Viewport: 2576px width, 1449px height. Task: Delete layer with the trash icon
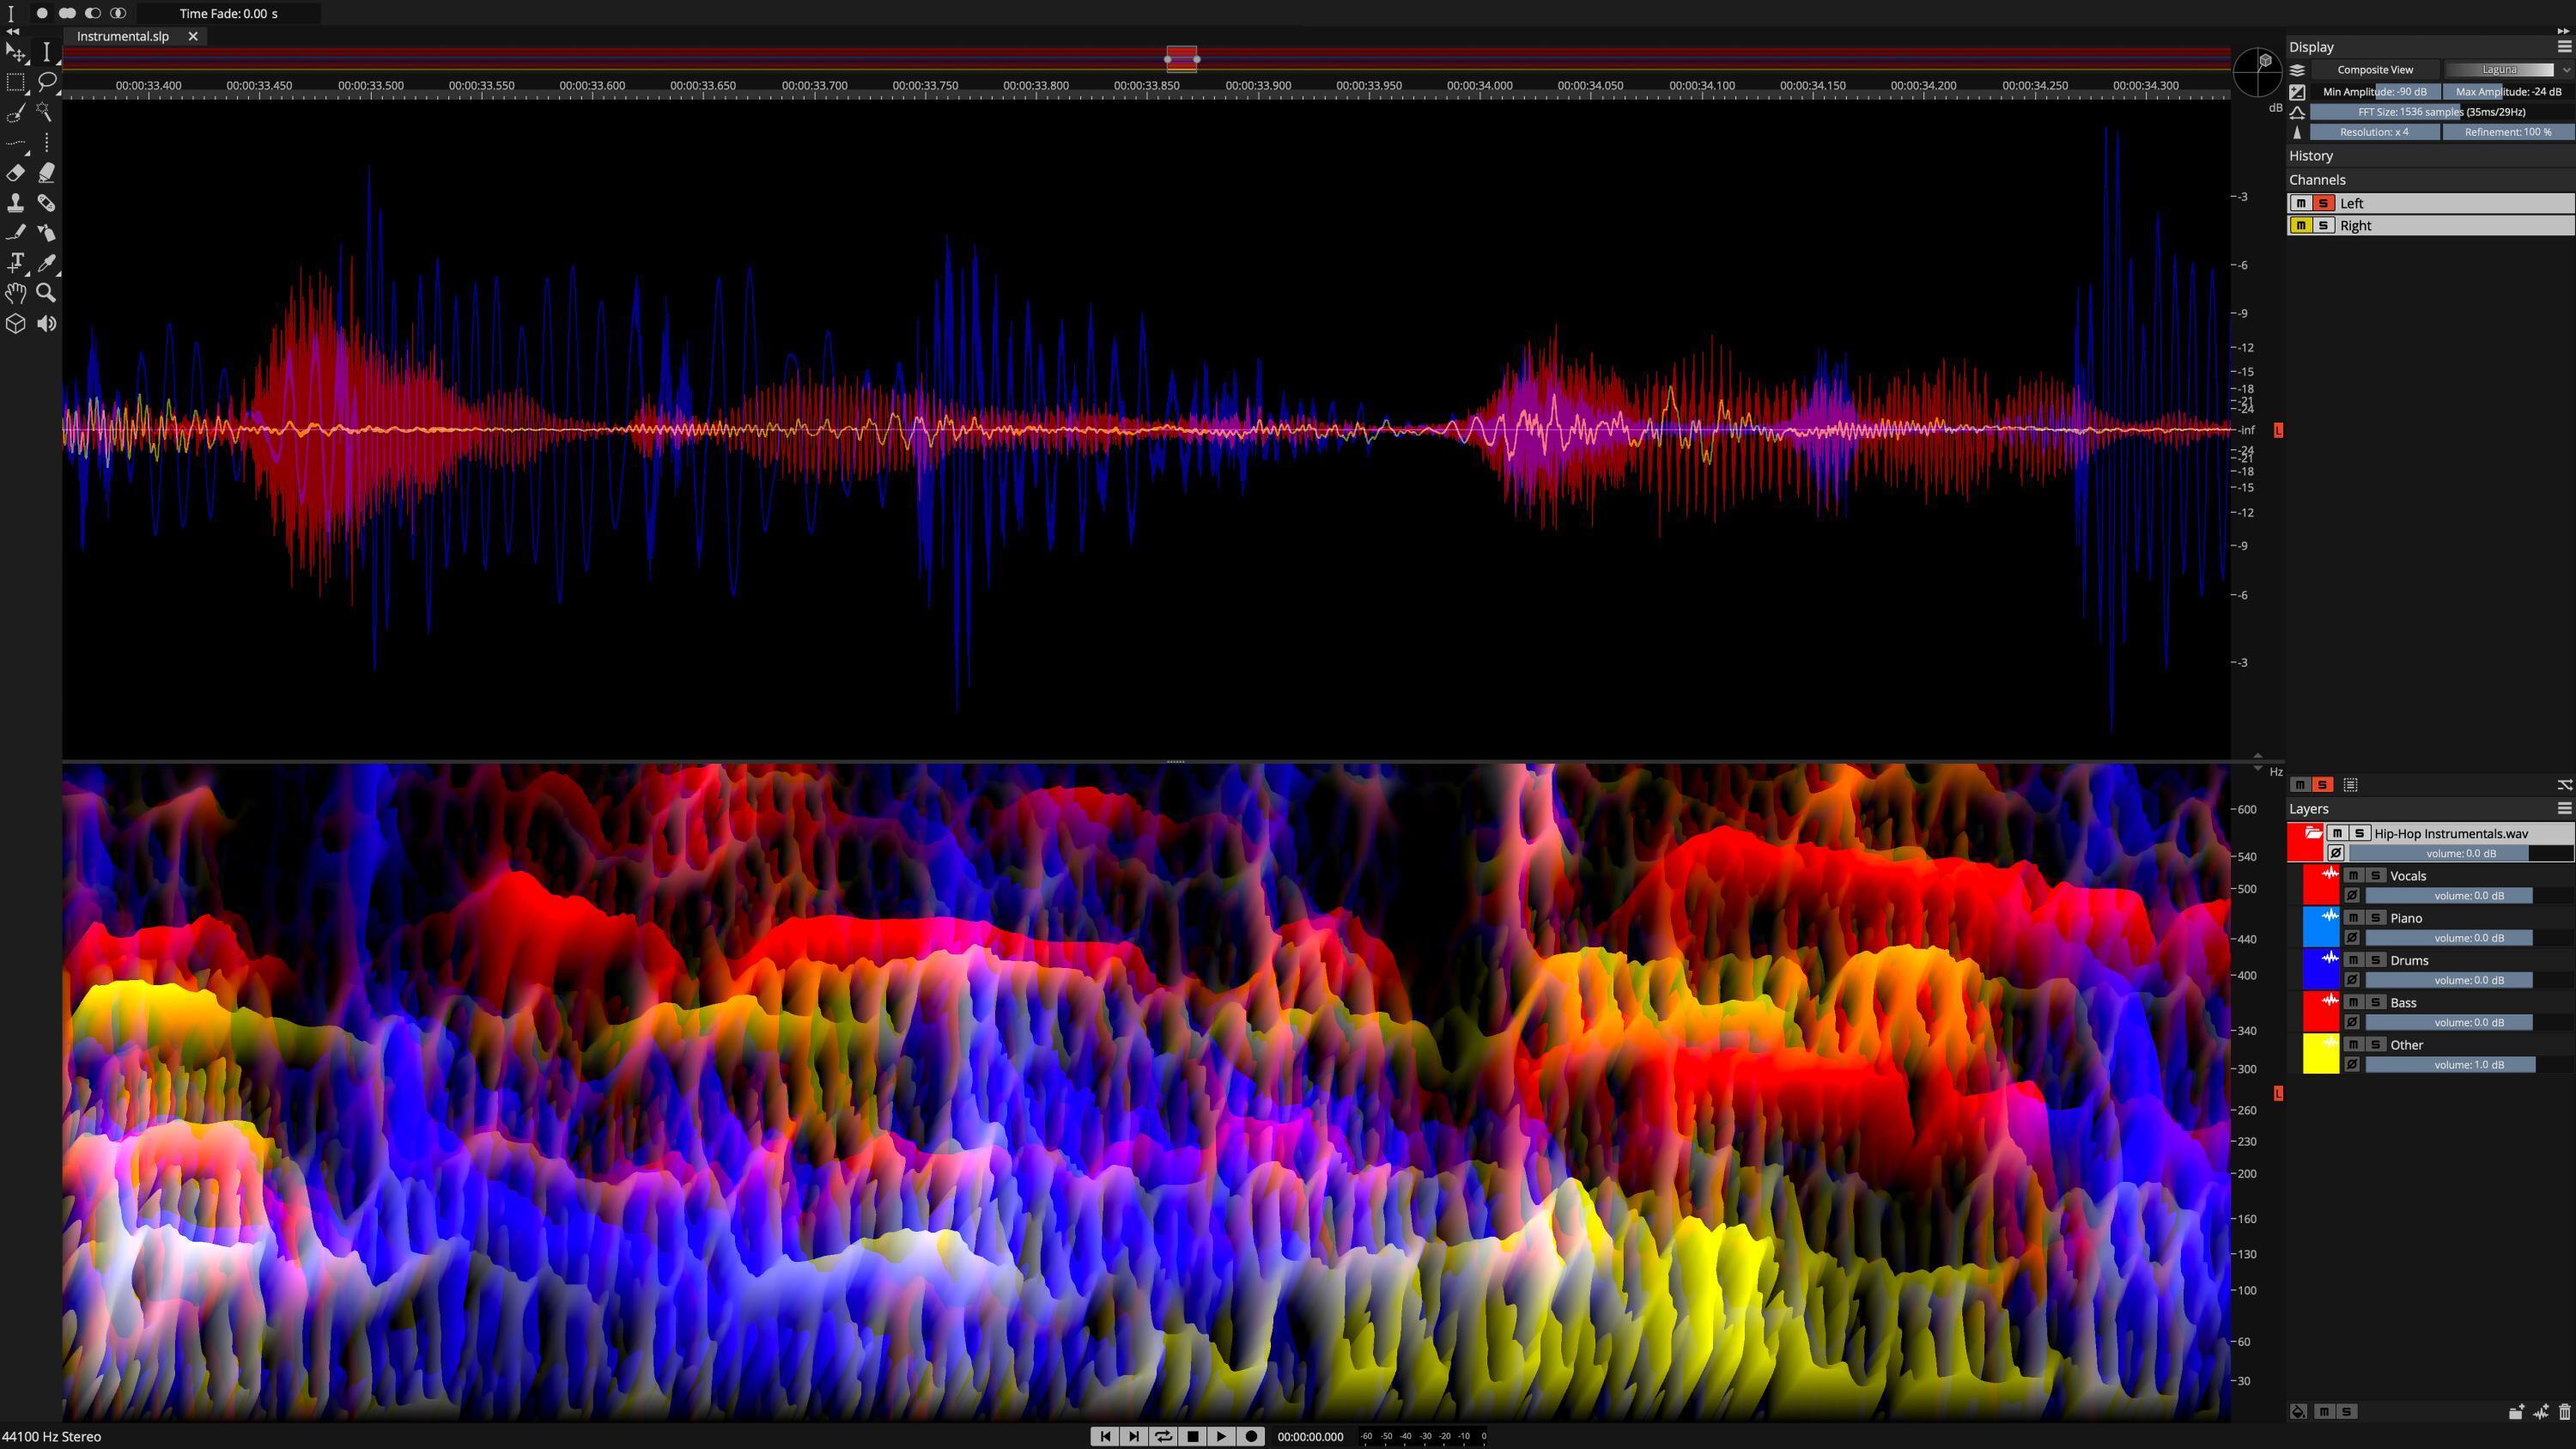point(2563,1413)
